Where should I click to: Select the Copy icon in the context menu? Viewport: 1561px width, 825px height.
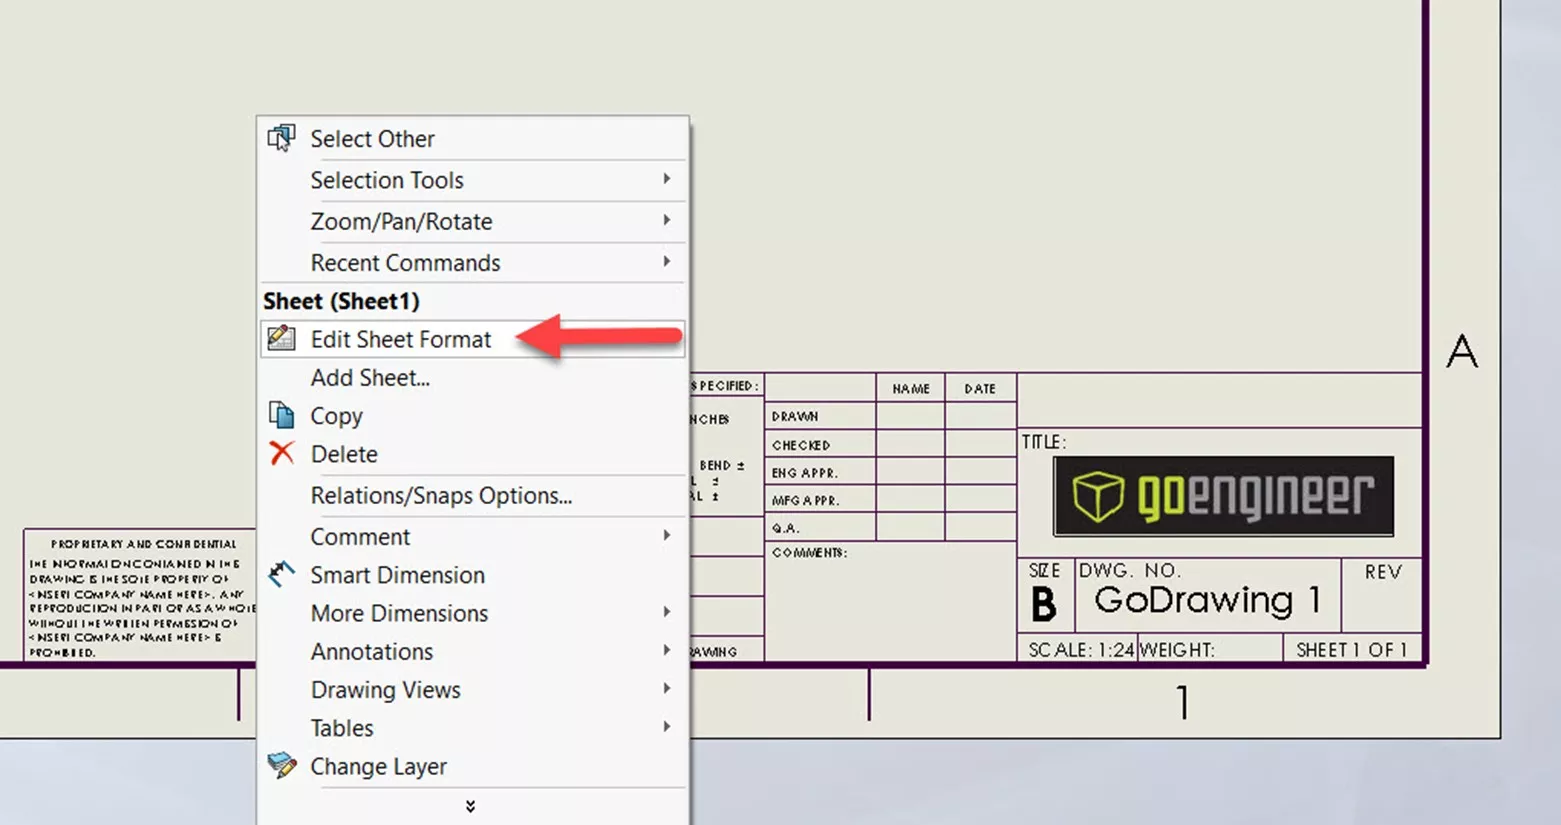click(281, 414)
